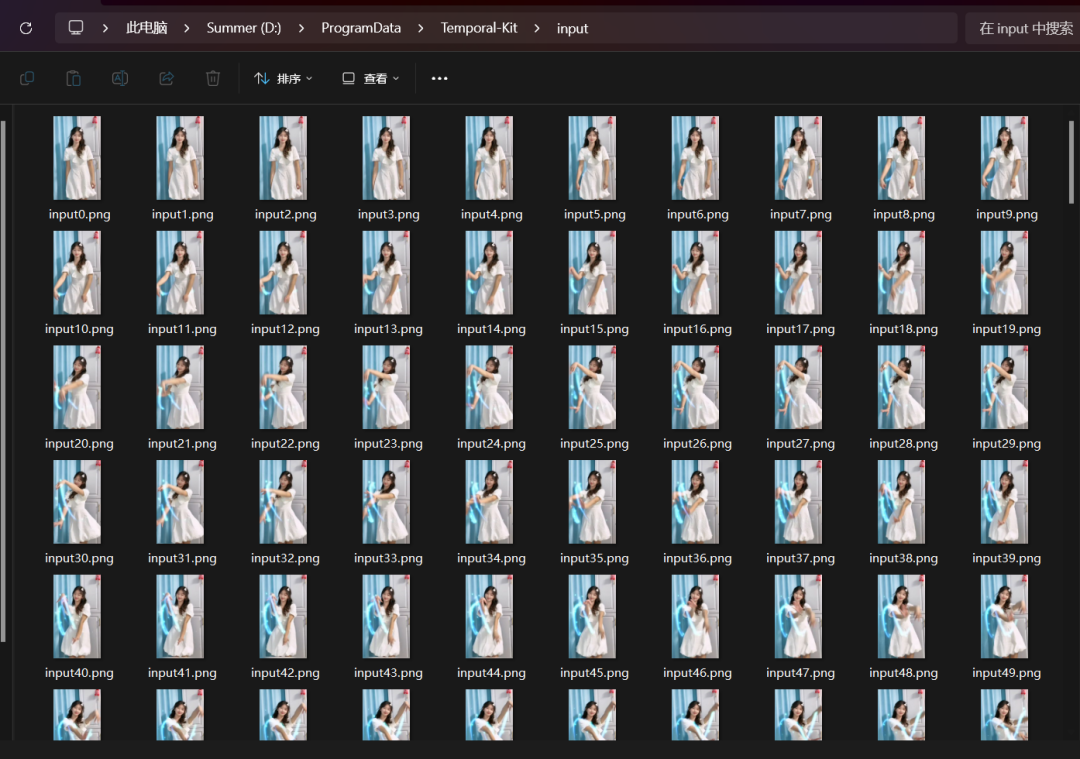Select input44.png thumbnail
The height and width of the screenshot is (759, 1080).
(489, 616)
